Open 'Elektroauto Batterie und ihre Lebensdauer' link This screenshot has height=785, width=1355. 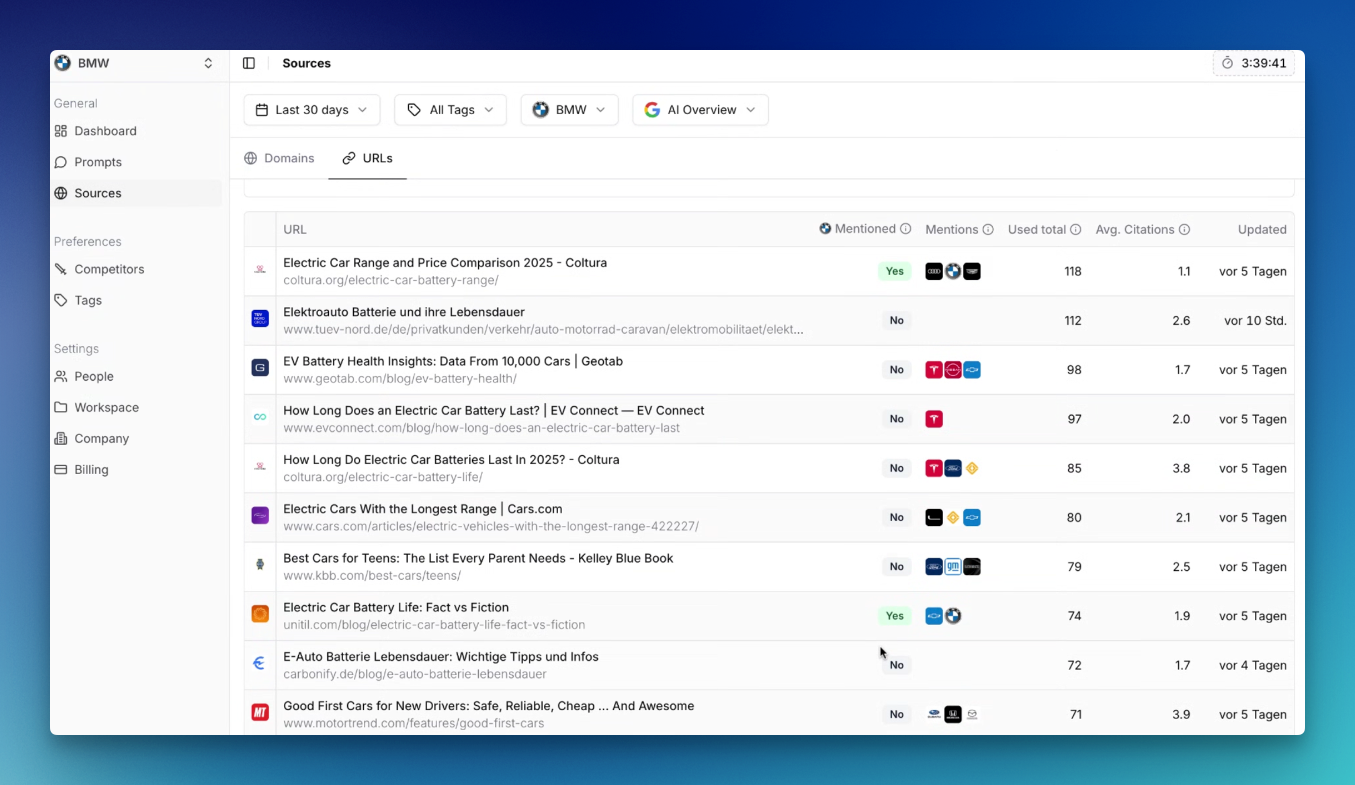[x=404, y=312]
